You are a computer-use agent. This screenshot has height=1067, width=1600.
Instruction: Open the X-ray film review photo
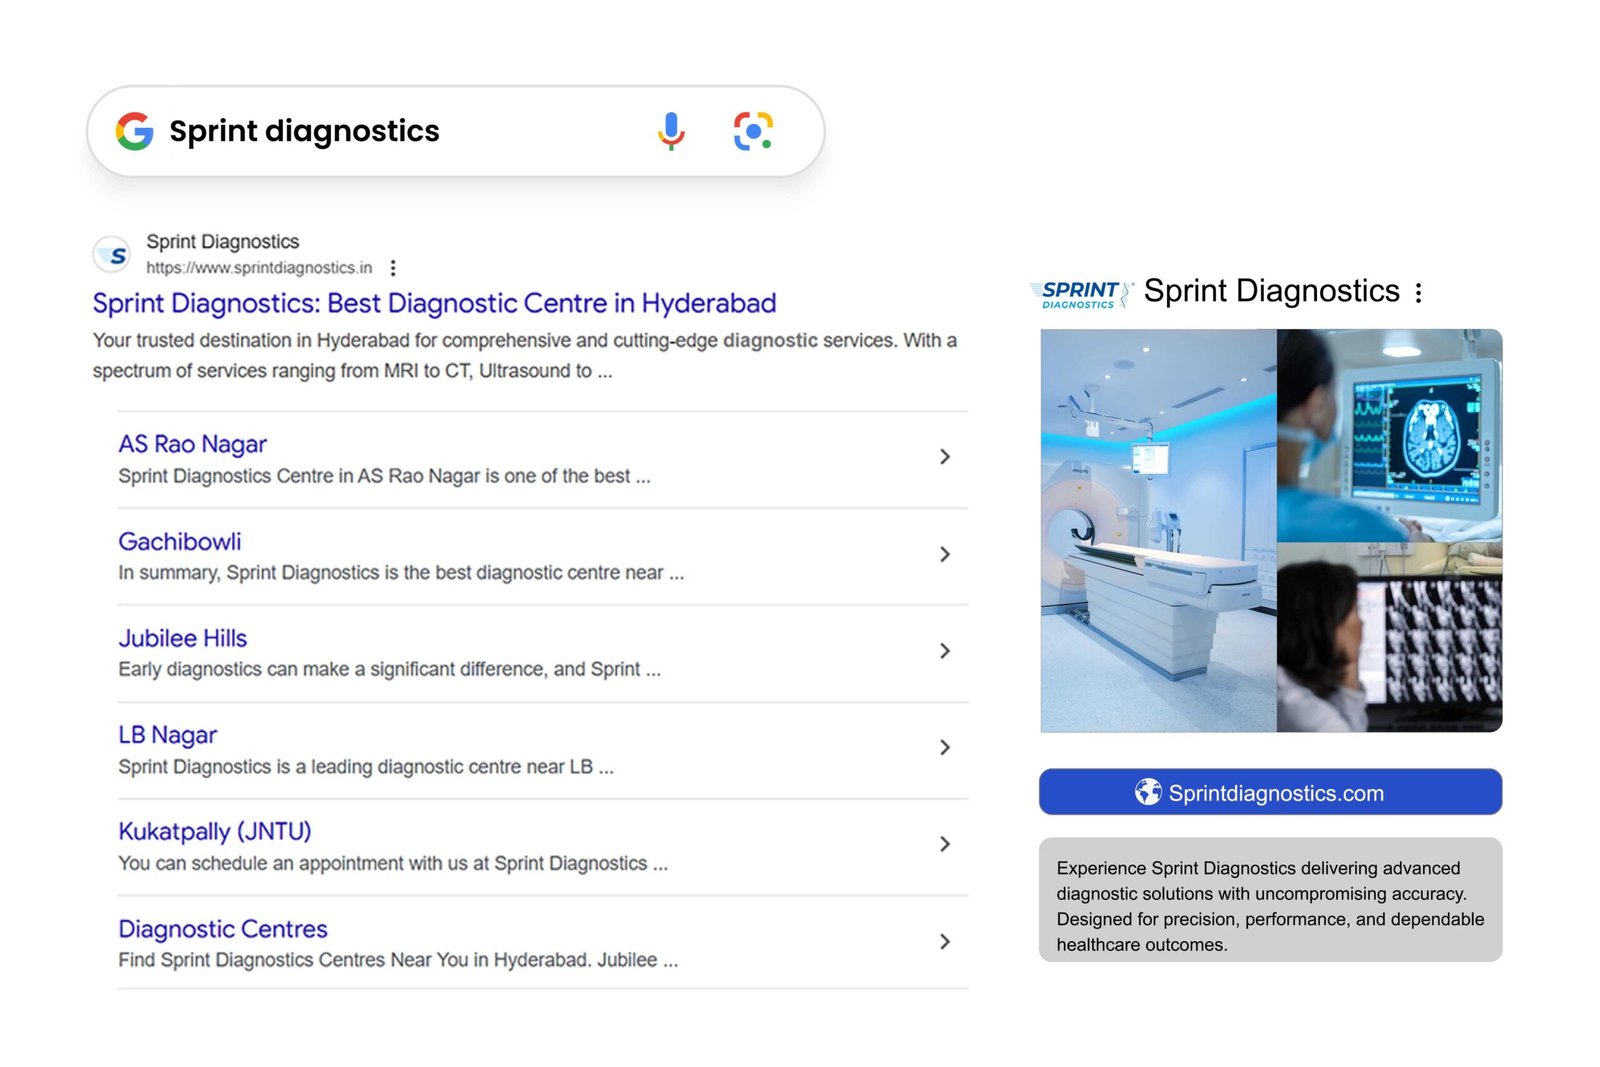(1389, 638)
